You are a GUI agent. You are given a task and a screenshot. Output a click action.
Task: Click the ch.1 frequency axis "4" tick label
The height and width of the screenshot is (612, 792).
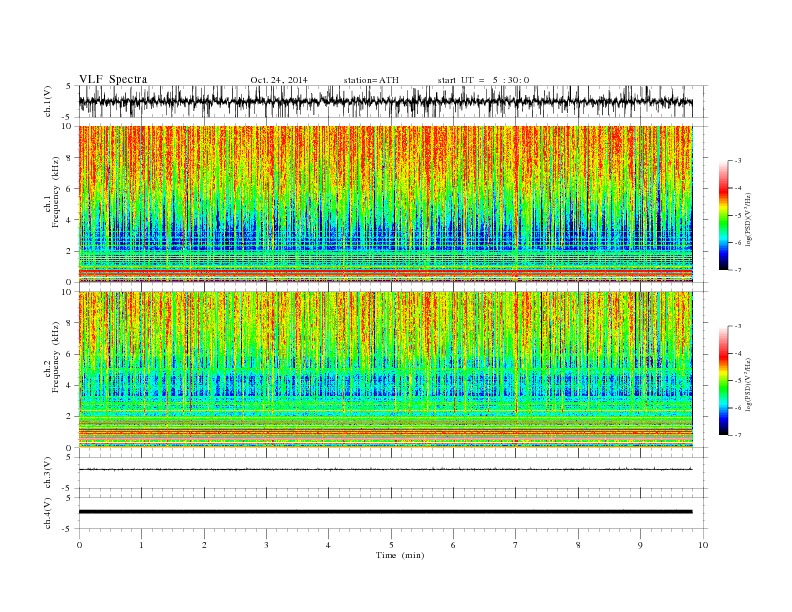(x=70, y=220)
